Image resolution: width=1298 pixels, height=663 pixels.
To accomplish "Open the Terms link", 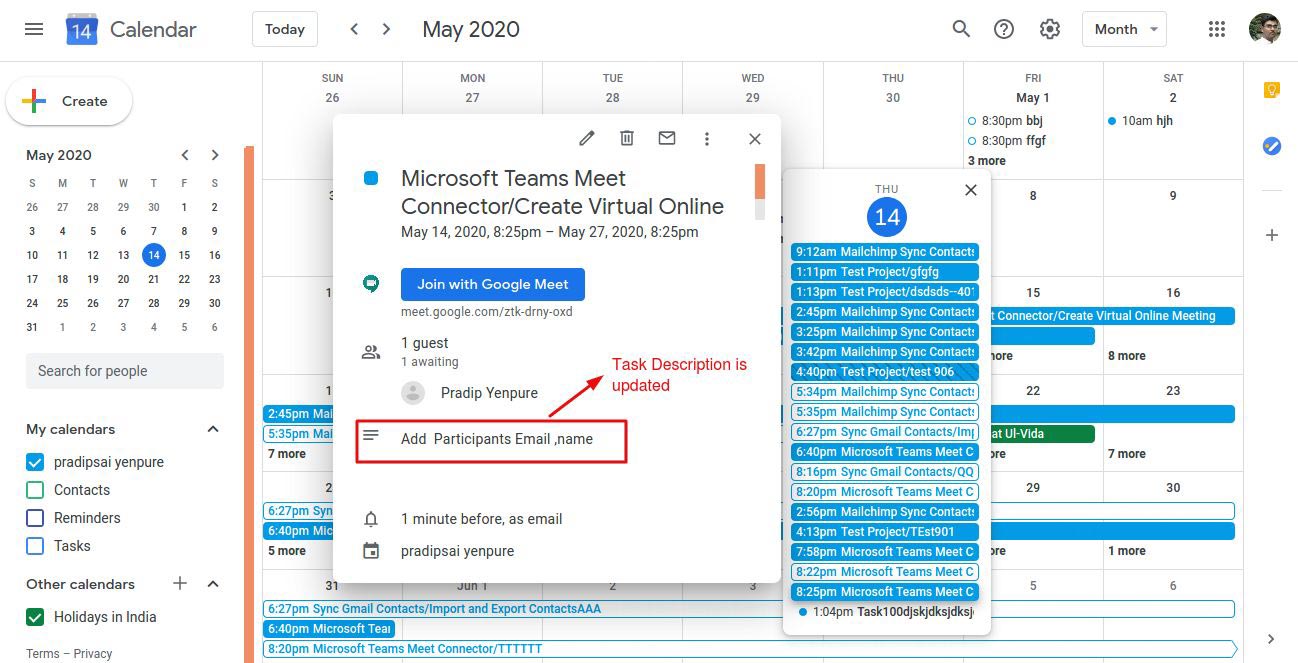I will pos(42,654).
